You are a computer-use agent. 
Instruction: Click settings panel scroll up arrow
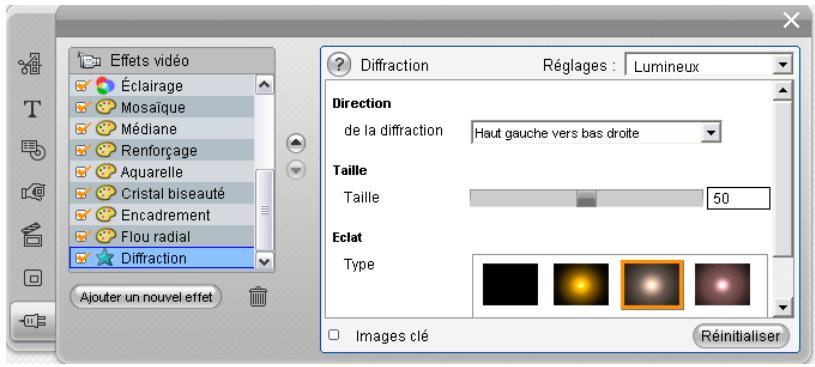coord(782,90)
